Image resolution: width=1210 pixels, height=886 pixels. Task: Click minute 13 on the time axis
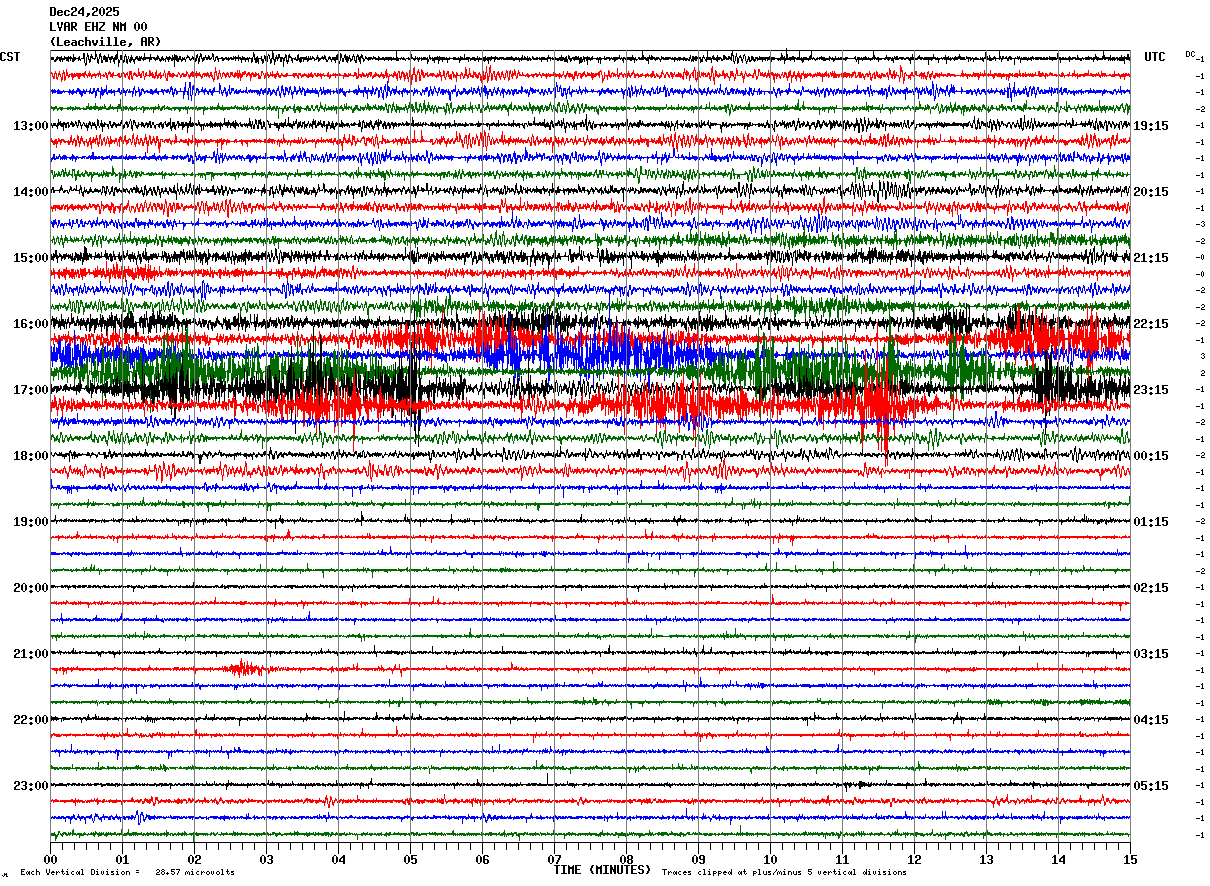pyautogui.click(x=986, y=859)
